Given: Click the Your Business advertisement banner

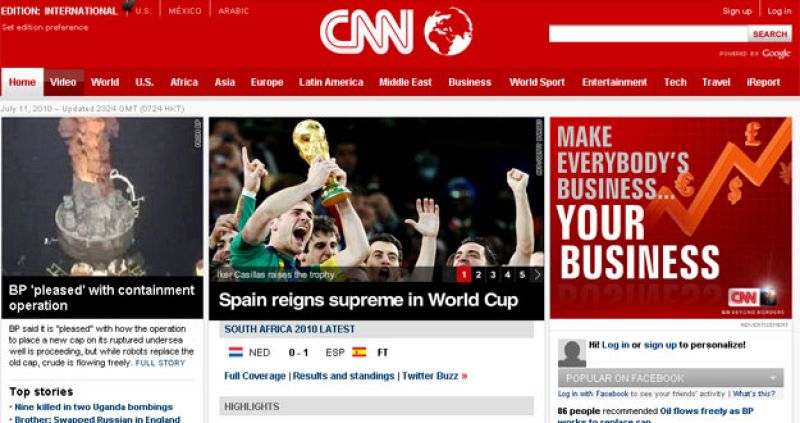Looking at the screenshot, I should 670,218.
